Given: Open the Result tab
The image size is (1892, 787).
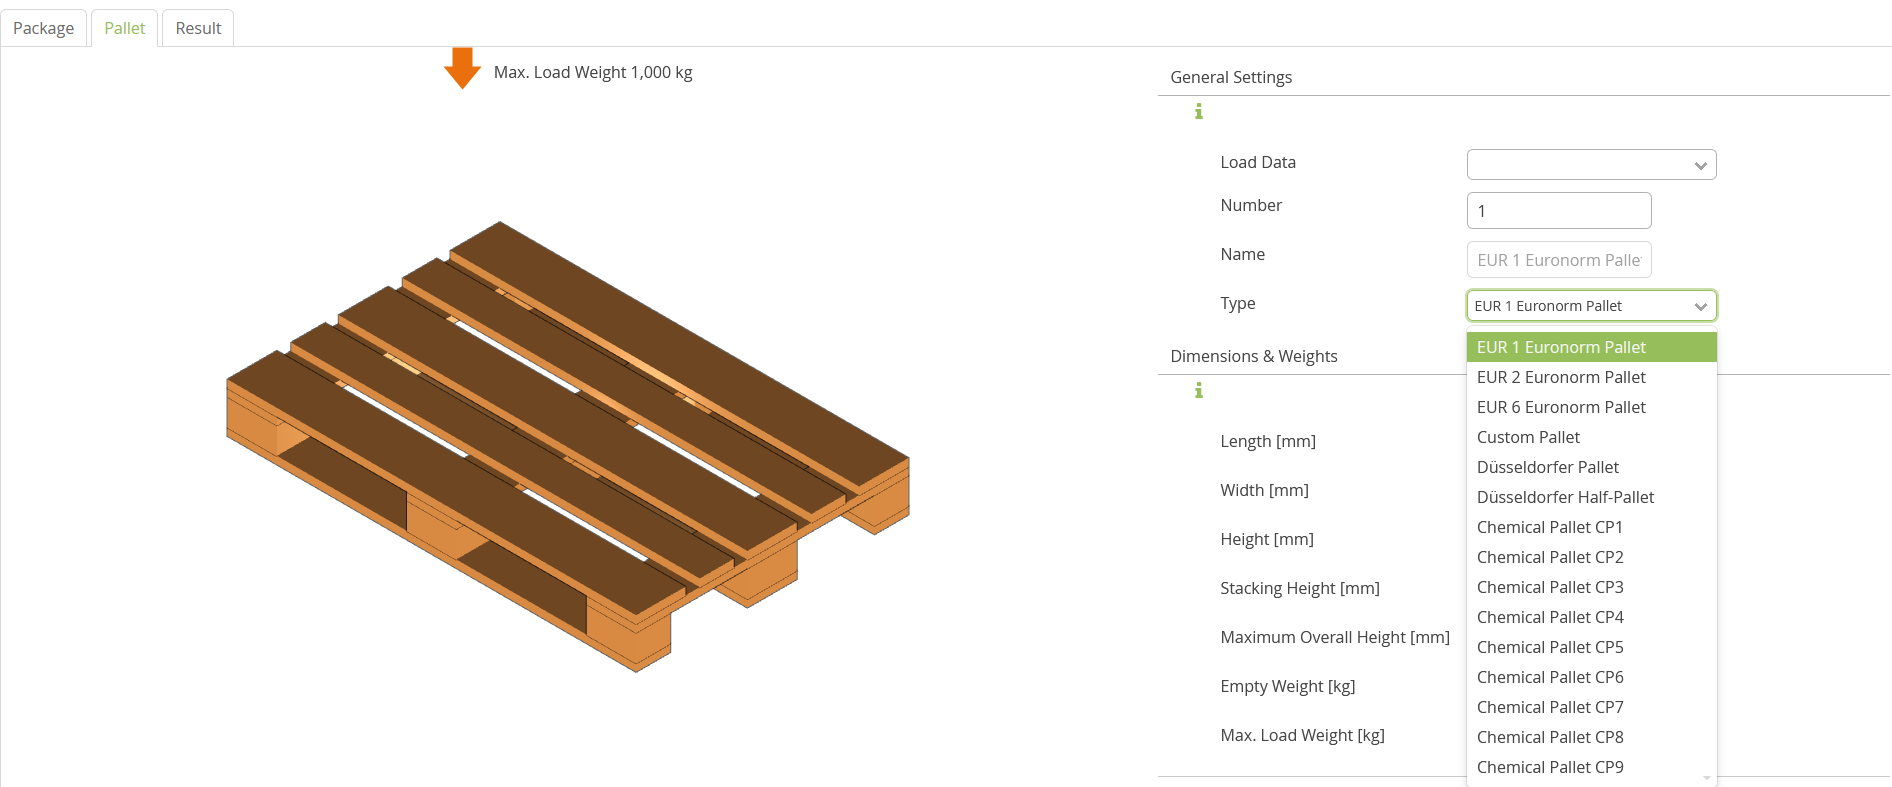Looking at the screenshot, I should (198, 28).
